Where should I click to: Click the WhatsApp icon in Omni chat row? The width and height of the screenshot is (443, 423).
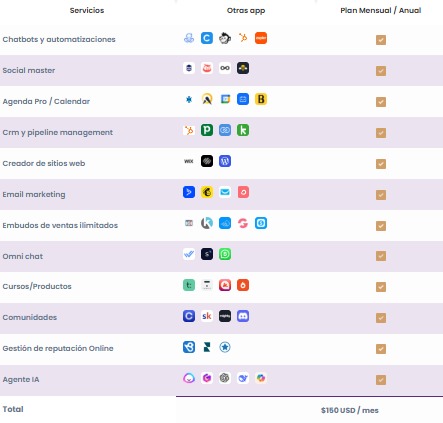[x=225, y=254]
